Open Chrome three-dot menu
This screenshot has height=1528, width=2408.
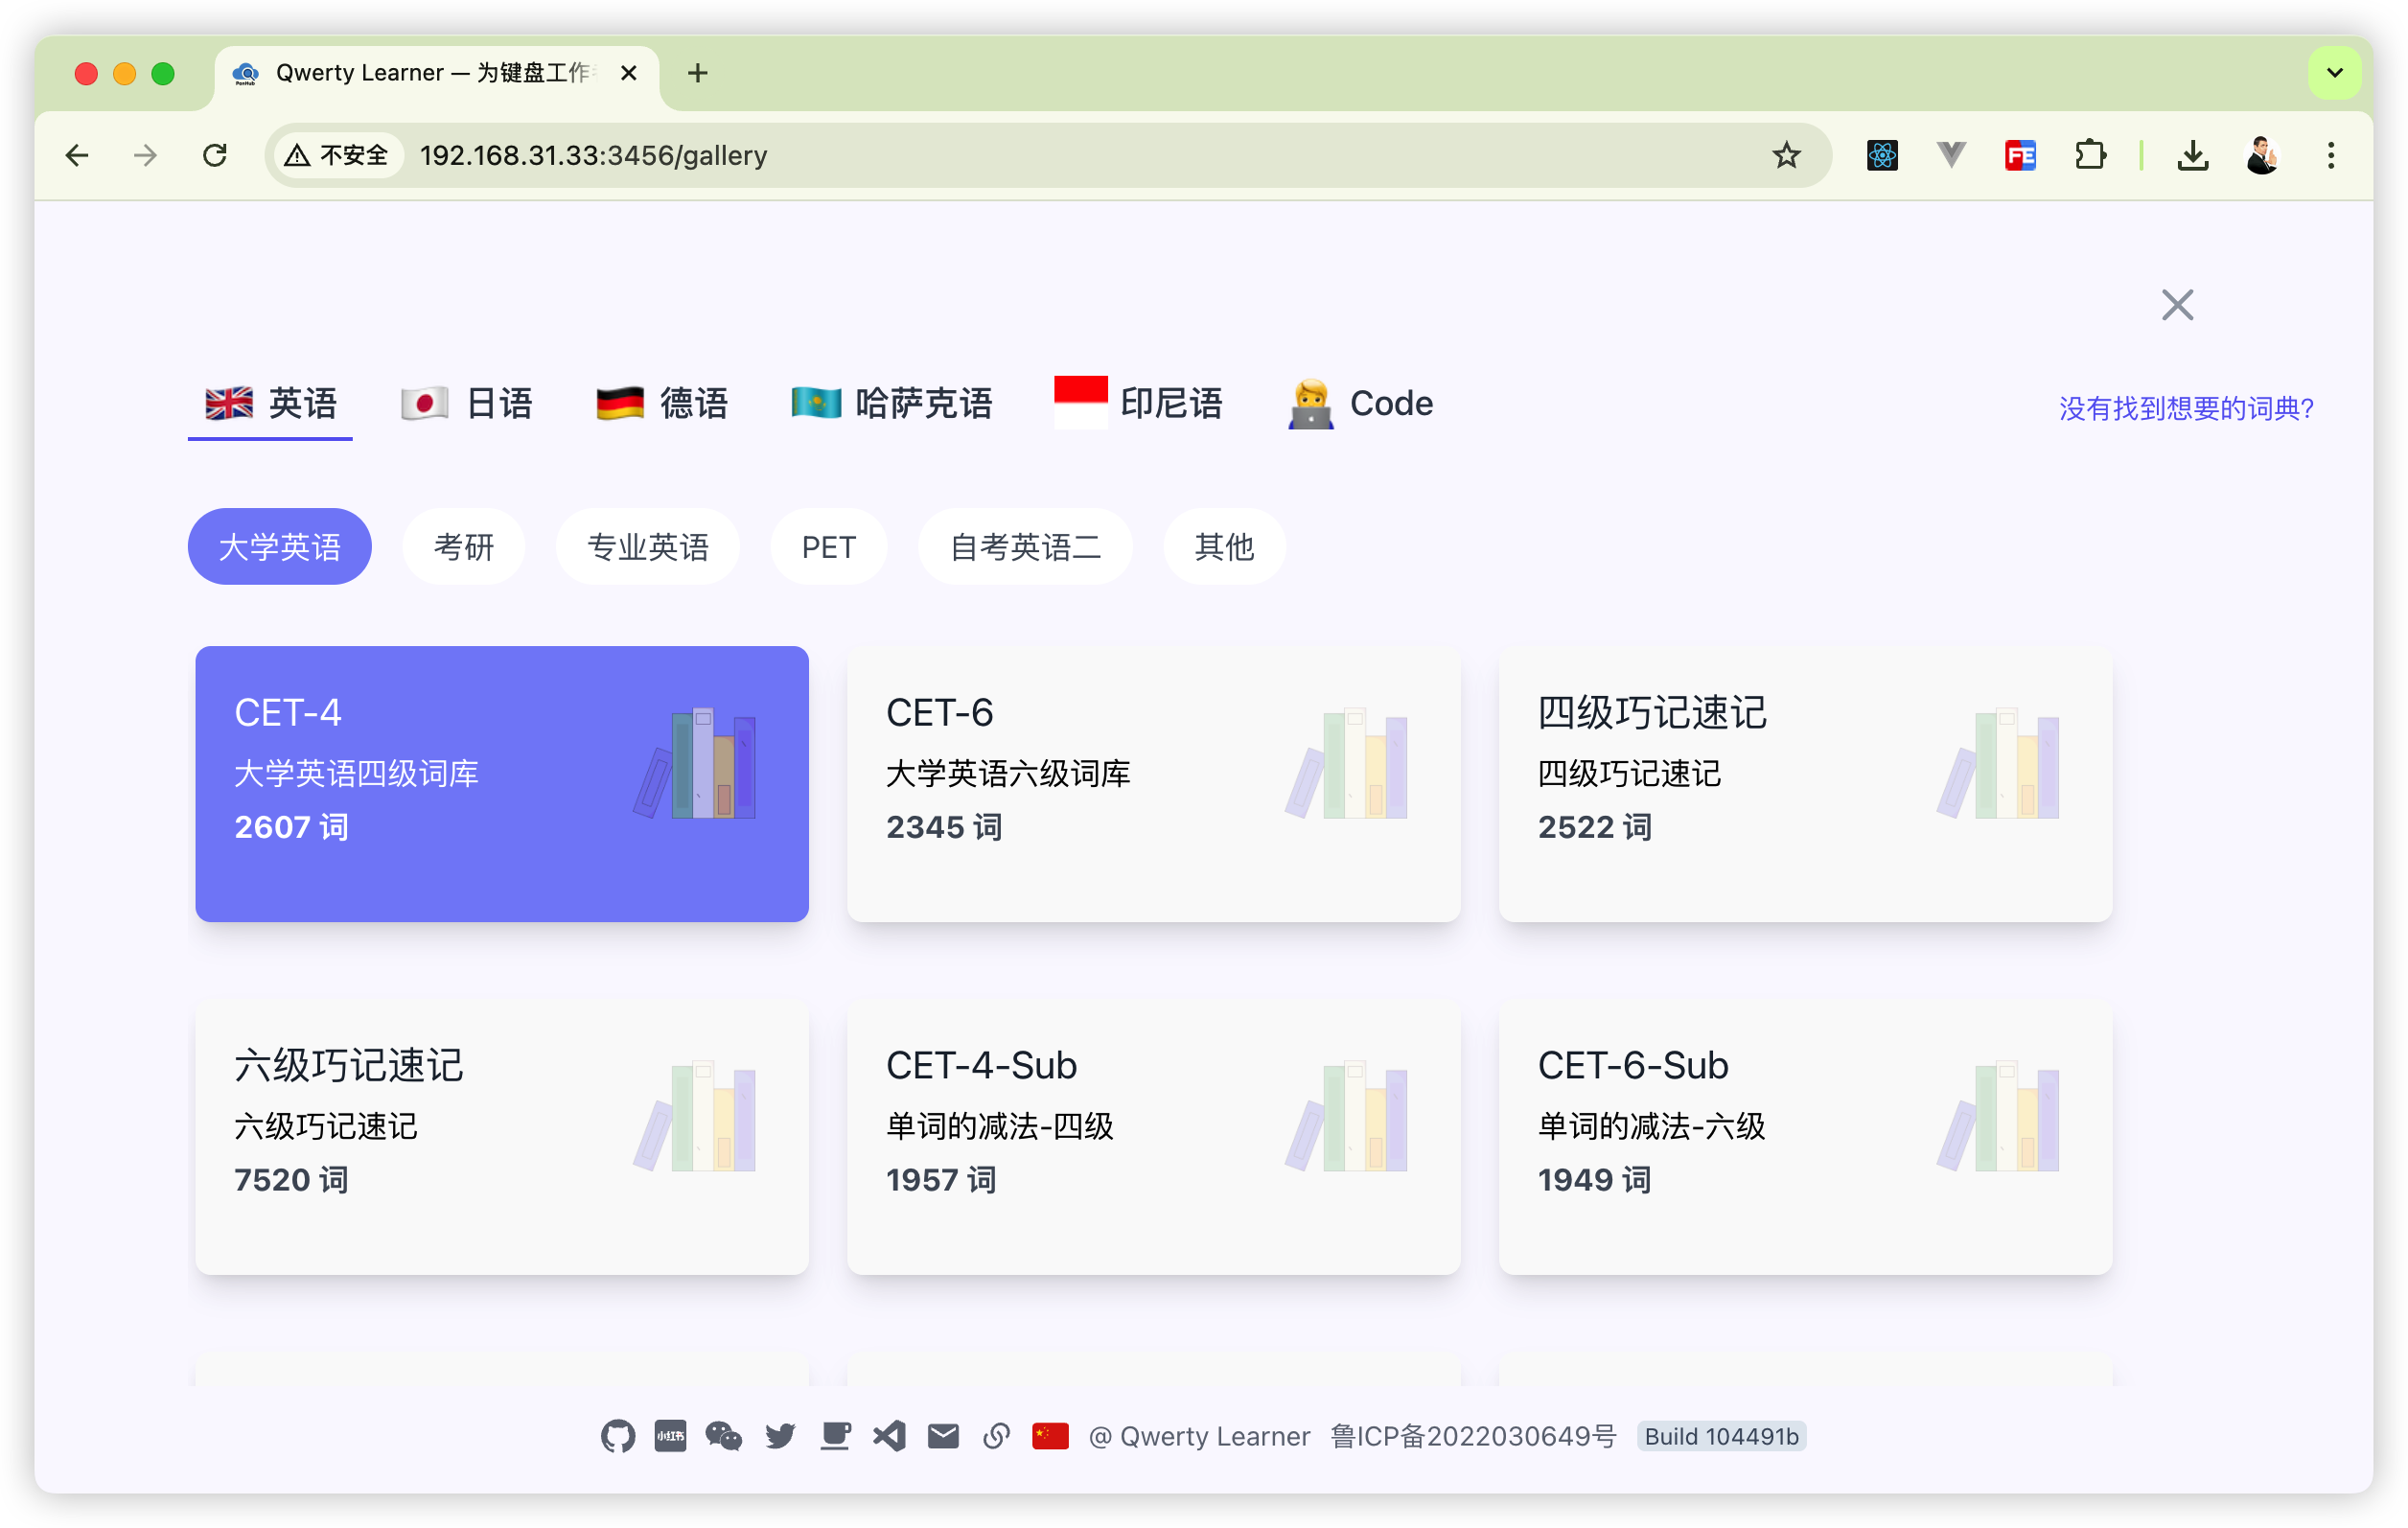[2330, 155]
